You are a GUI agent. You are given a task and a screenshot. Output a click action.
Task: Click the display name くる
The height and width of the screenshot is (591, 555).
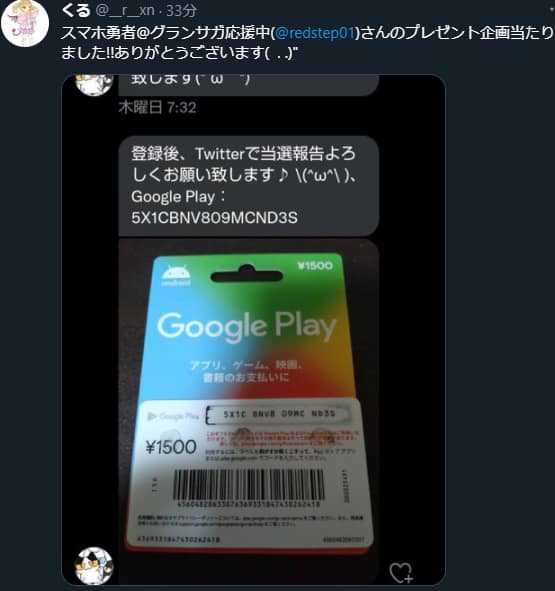pyautogui.click(x=75, y=10)
